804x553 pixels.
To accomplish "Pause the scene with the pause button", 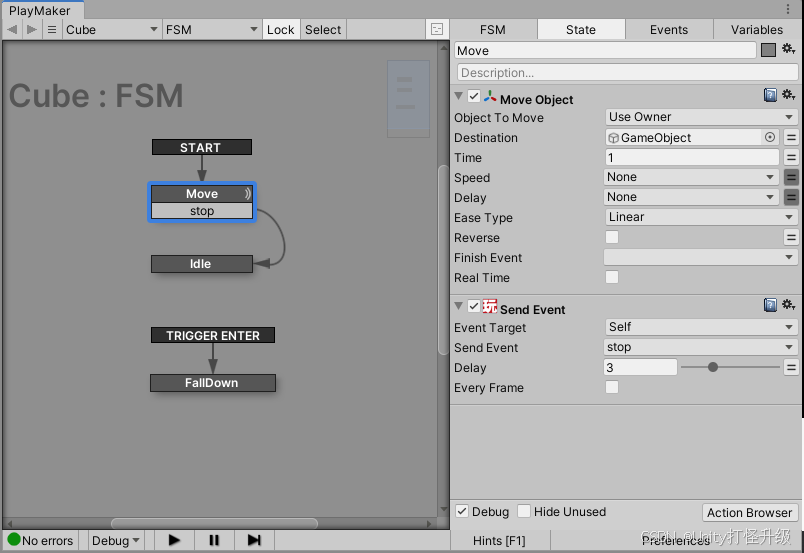I will pyautogui.click(x=214, y=540).
